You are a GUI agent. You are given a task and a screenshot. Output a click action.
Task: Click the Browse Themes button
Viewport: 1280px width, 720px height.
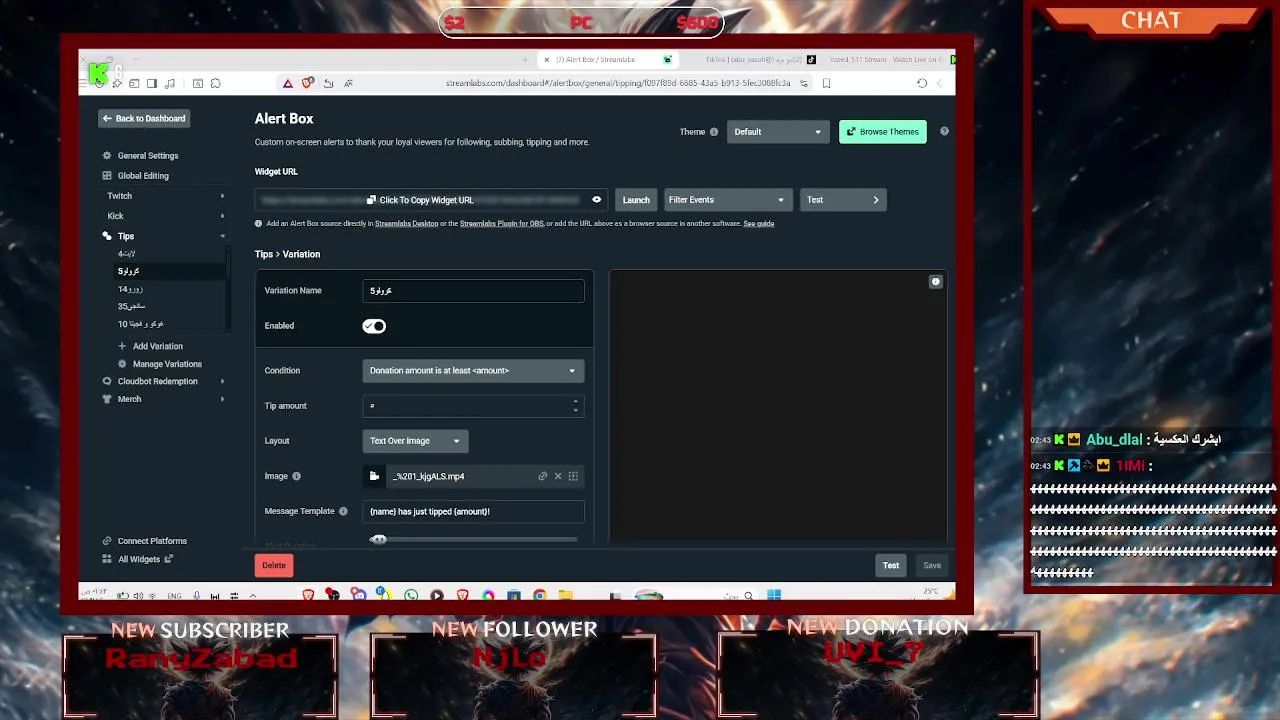(x=883, y=132)
